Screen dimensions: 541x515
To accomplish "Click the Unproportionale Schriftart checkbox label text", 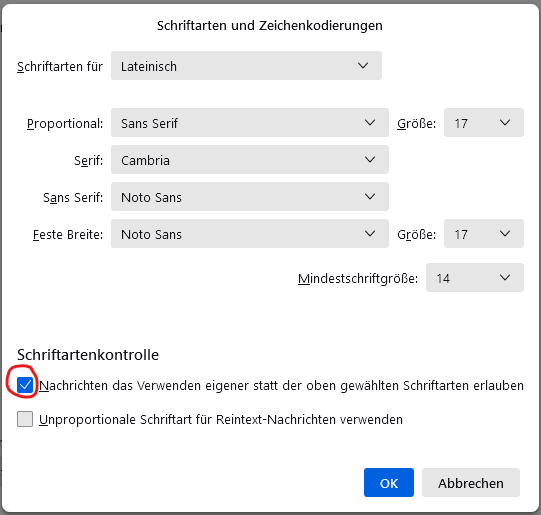I will (x=221, y=420).
